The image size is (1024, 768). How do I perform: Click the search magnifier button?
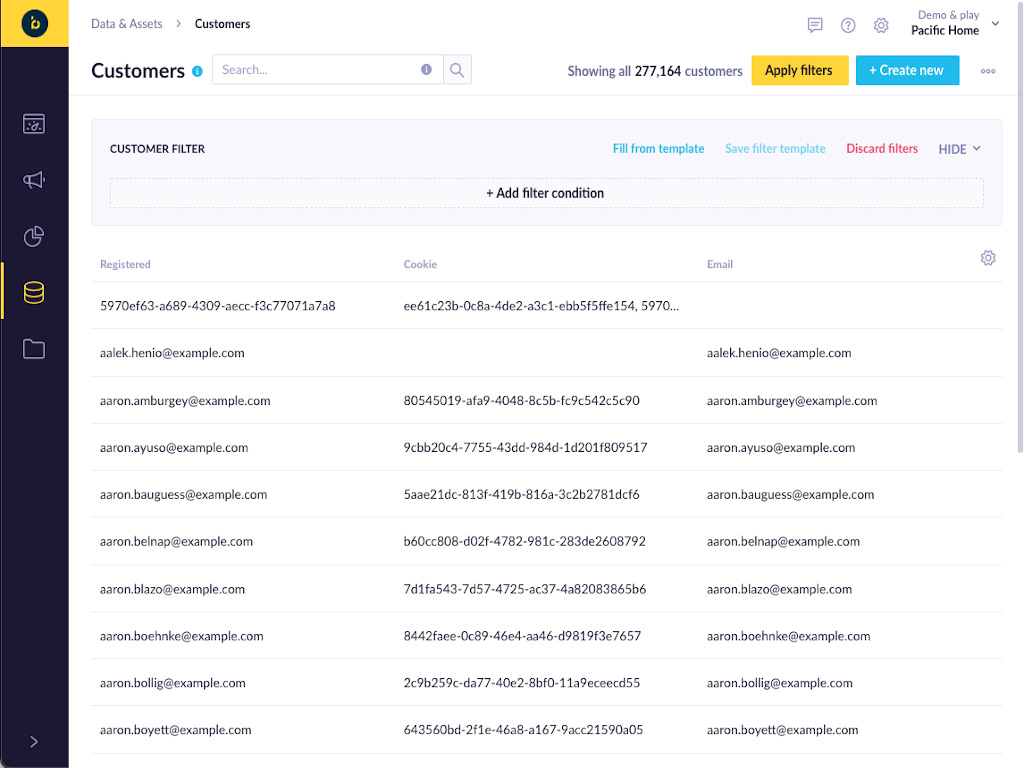(457, 70)
